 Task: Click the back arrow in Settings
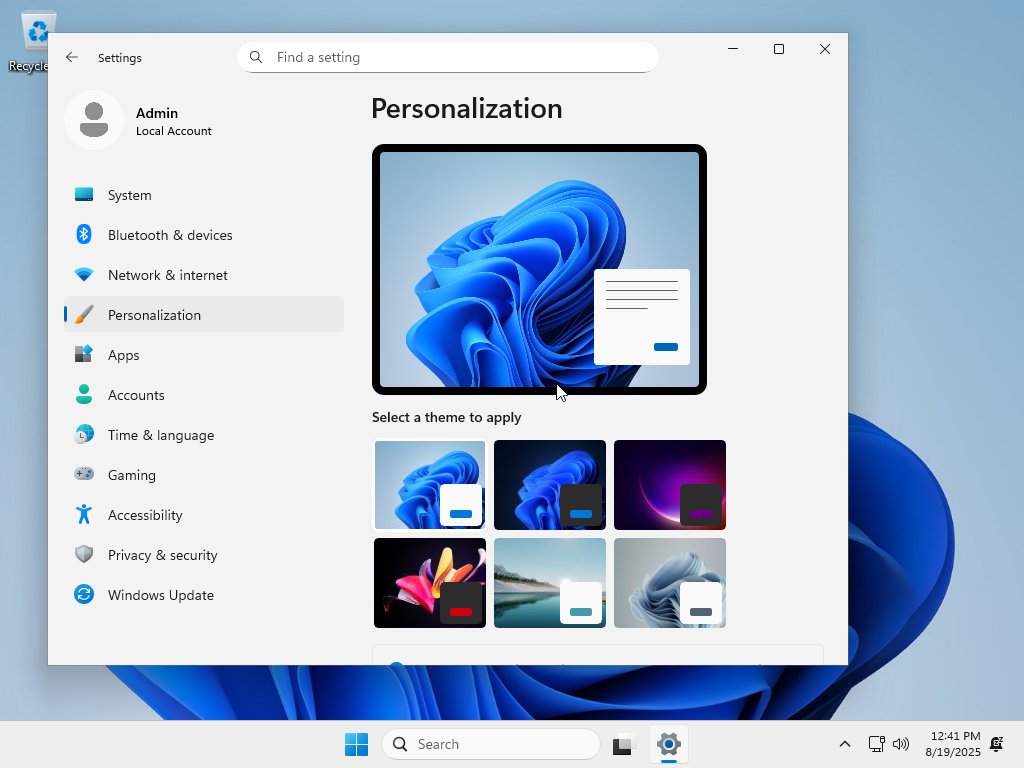(72, 57)
